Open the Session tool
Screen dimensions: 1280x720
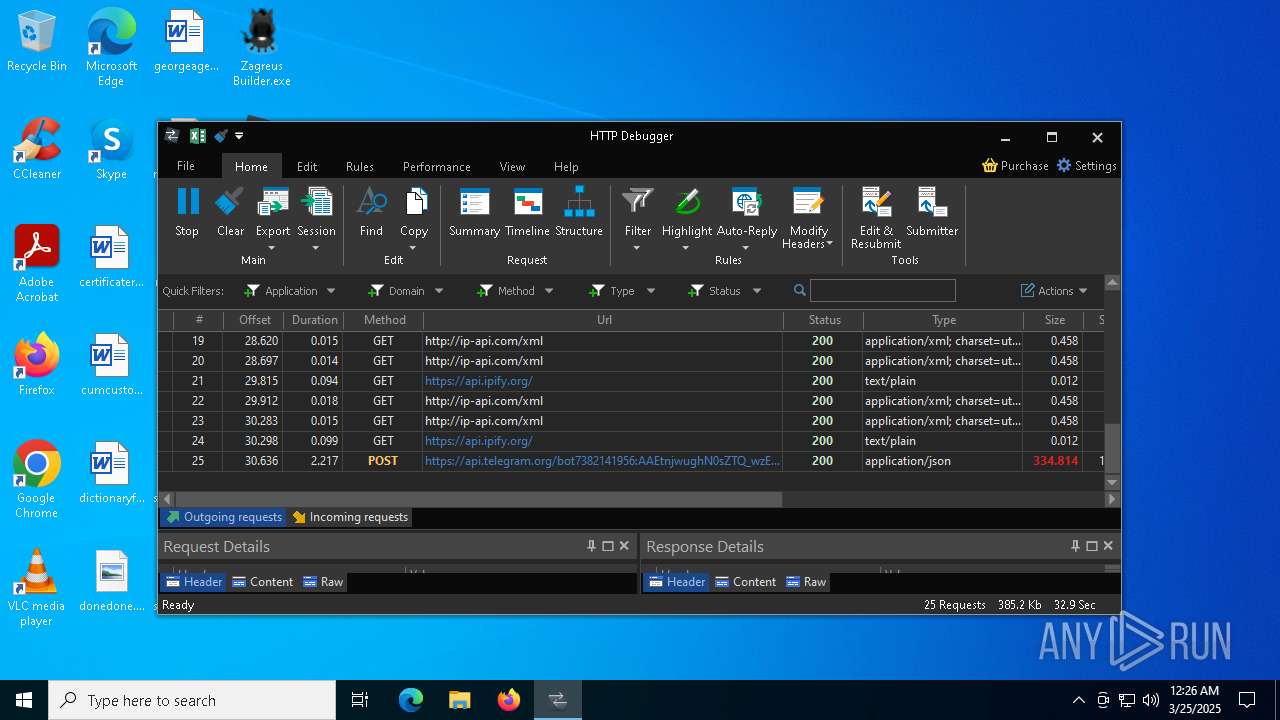(x=316, y=212)
